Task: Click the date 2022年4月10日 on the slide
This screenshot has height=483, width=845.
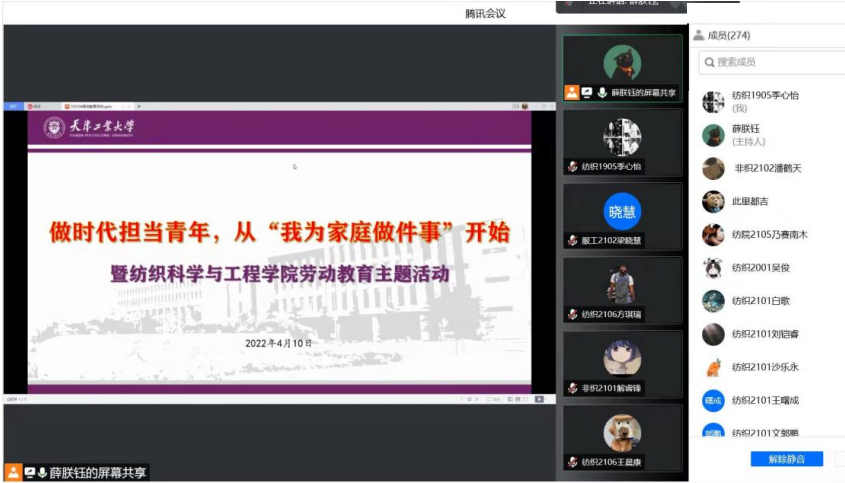Action: (x=279, y=343)
